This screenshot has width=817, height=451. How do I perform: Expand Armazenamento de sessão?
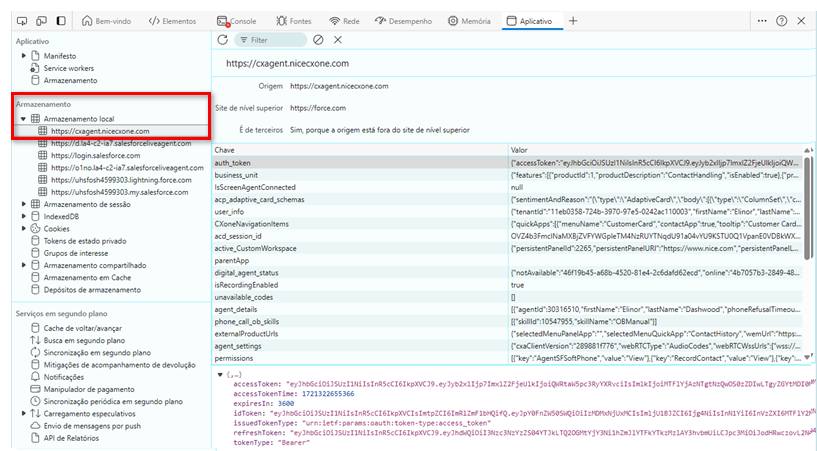24,204
